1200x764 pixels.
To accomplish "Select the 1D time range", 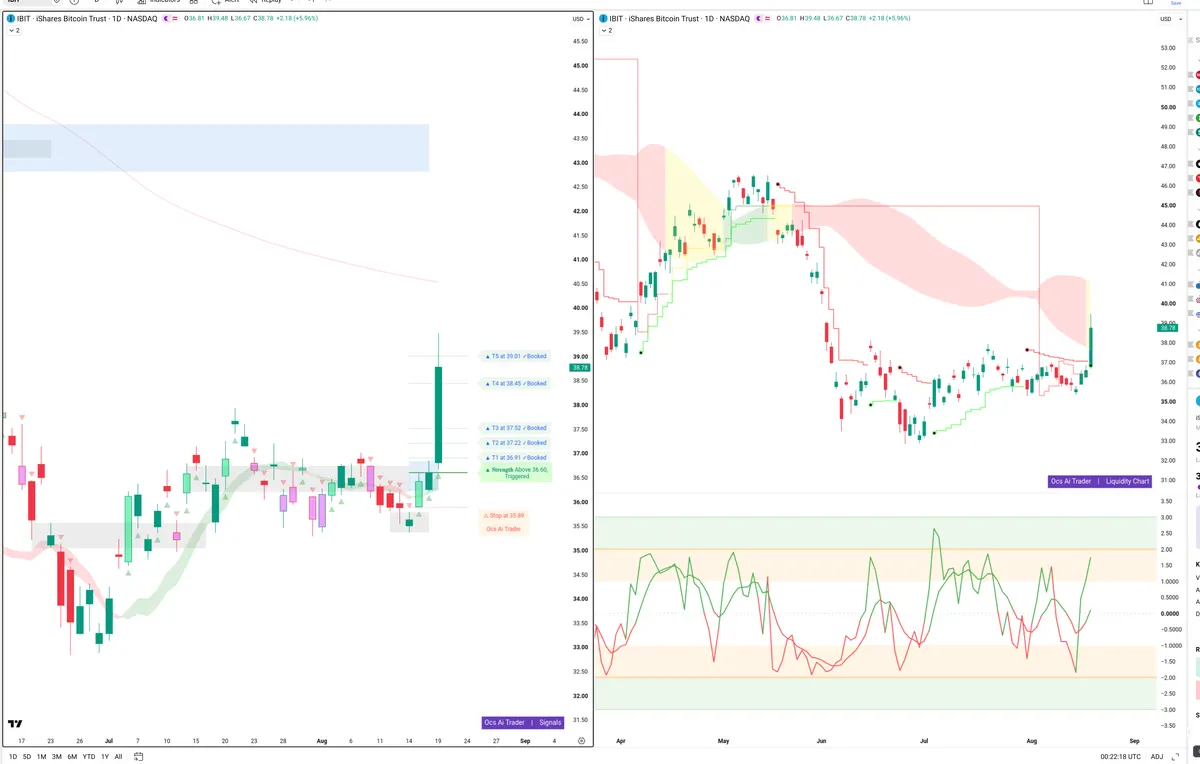I will tap(12, 756).
